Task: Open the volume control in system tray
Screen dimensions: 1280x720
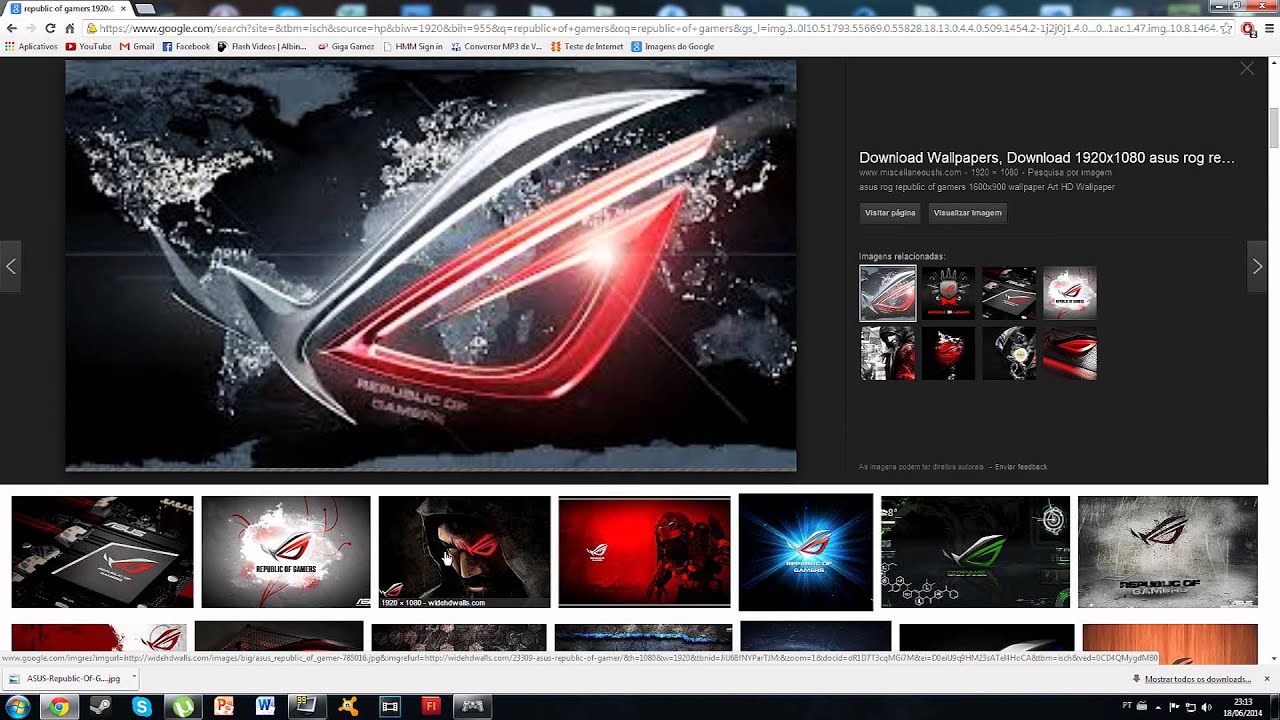Action: coord(1206,706)
